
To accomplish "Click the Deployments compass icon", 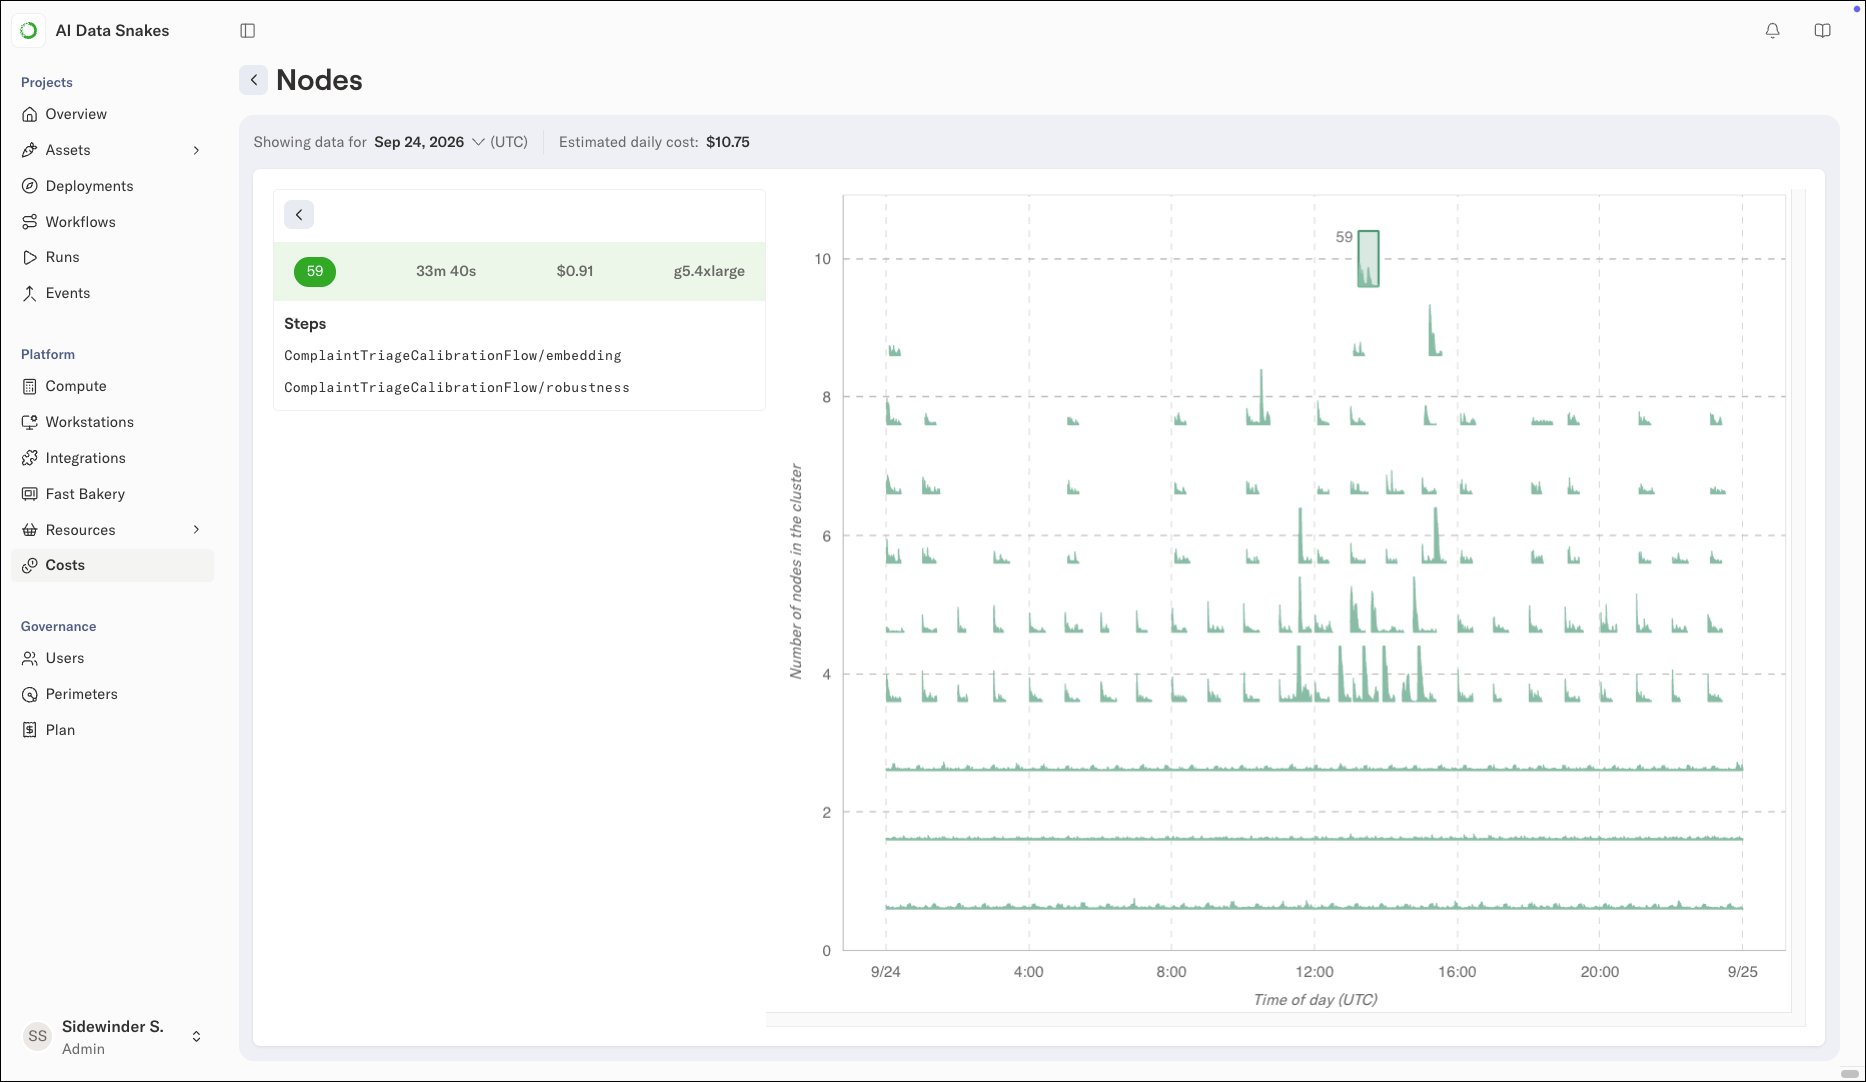I will coord(30,186).
